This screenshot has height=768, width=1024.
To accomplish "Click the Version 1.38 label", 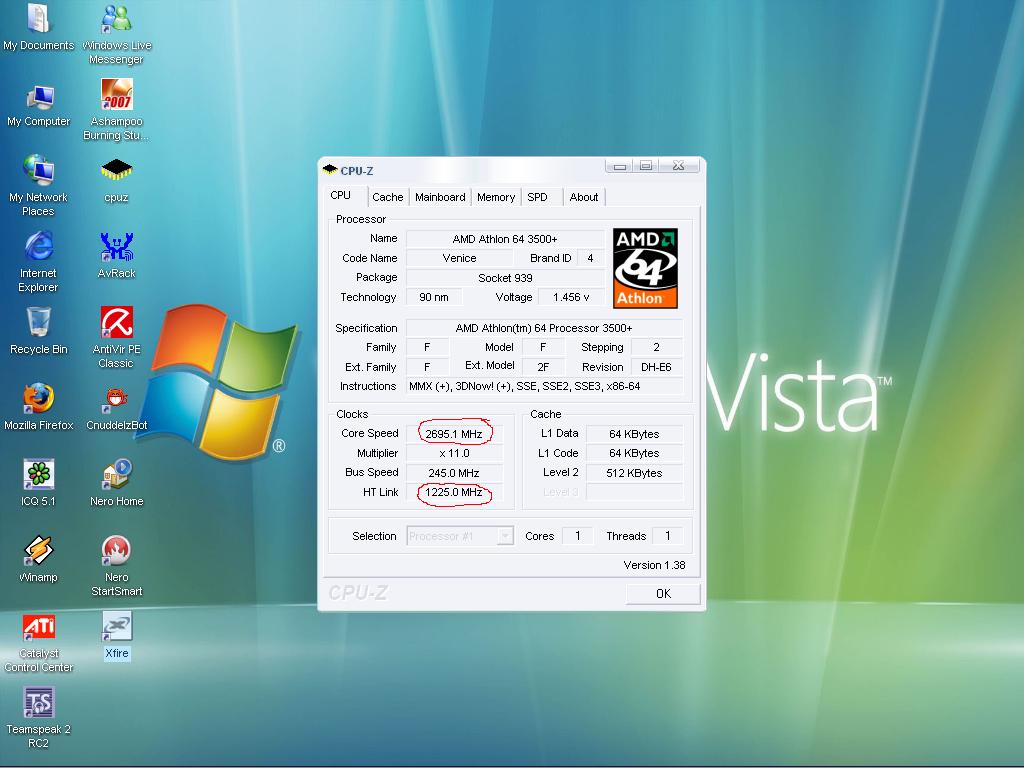I will point(654,565).
